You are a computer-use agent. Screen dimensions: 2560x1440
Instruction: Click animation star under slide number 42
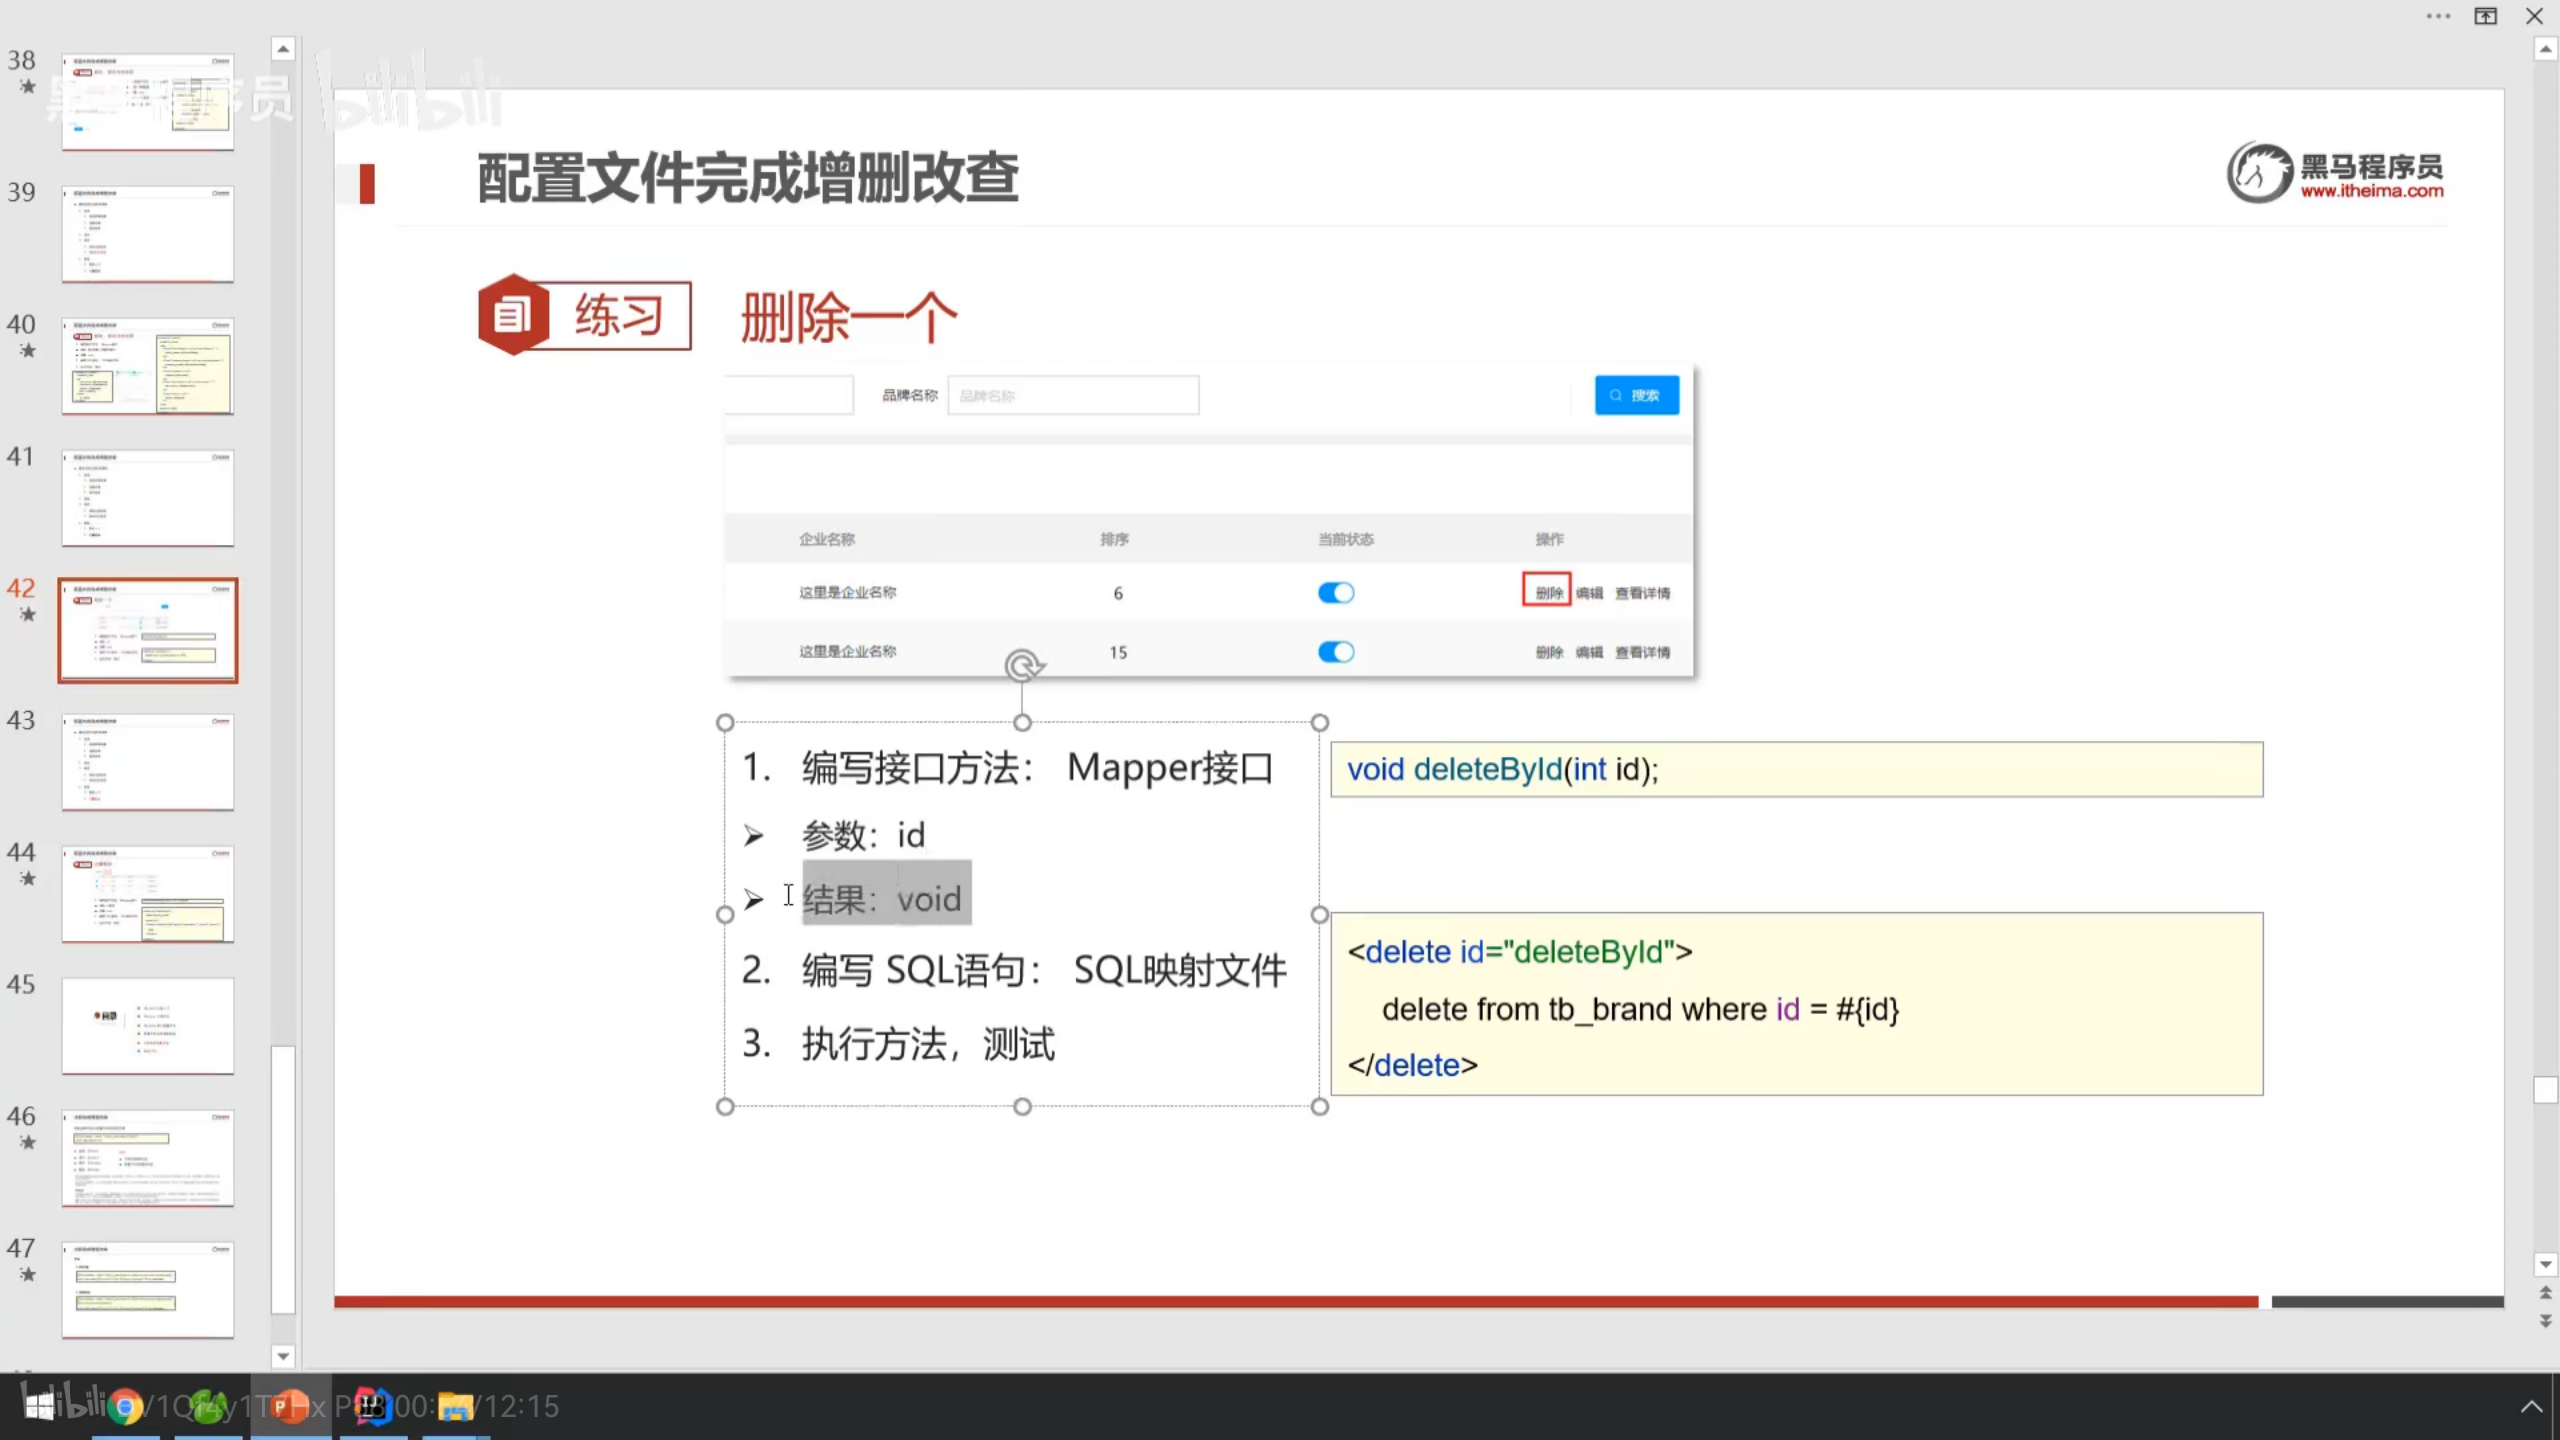(x=28, y=614)
